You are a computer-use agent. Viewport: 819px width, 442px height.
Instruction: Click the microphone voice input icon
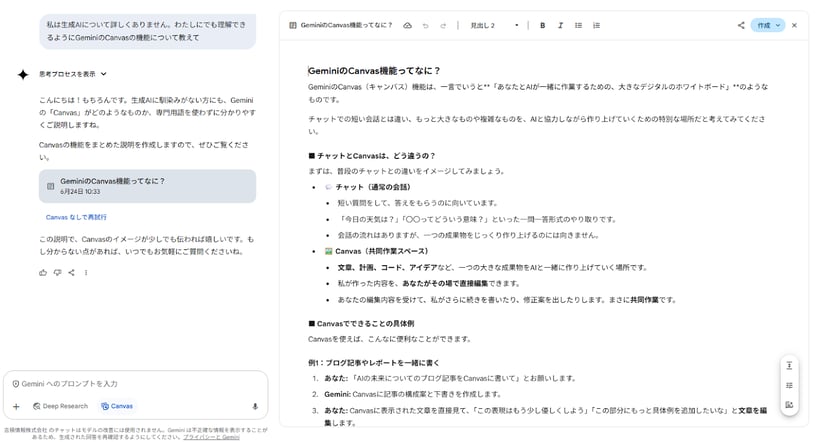(255, 406)
